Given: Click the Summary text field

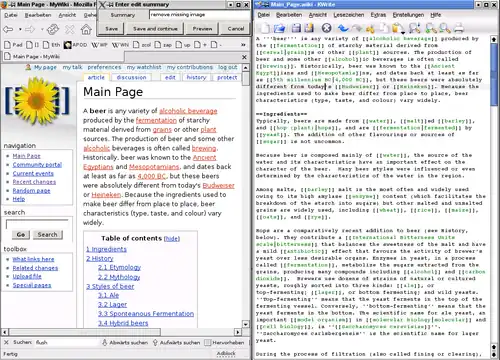Looking at the screenshot, I should (200, 15).
